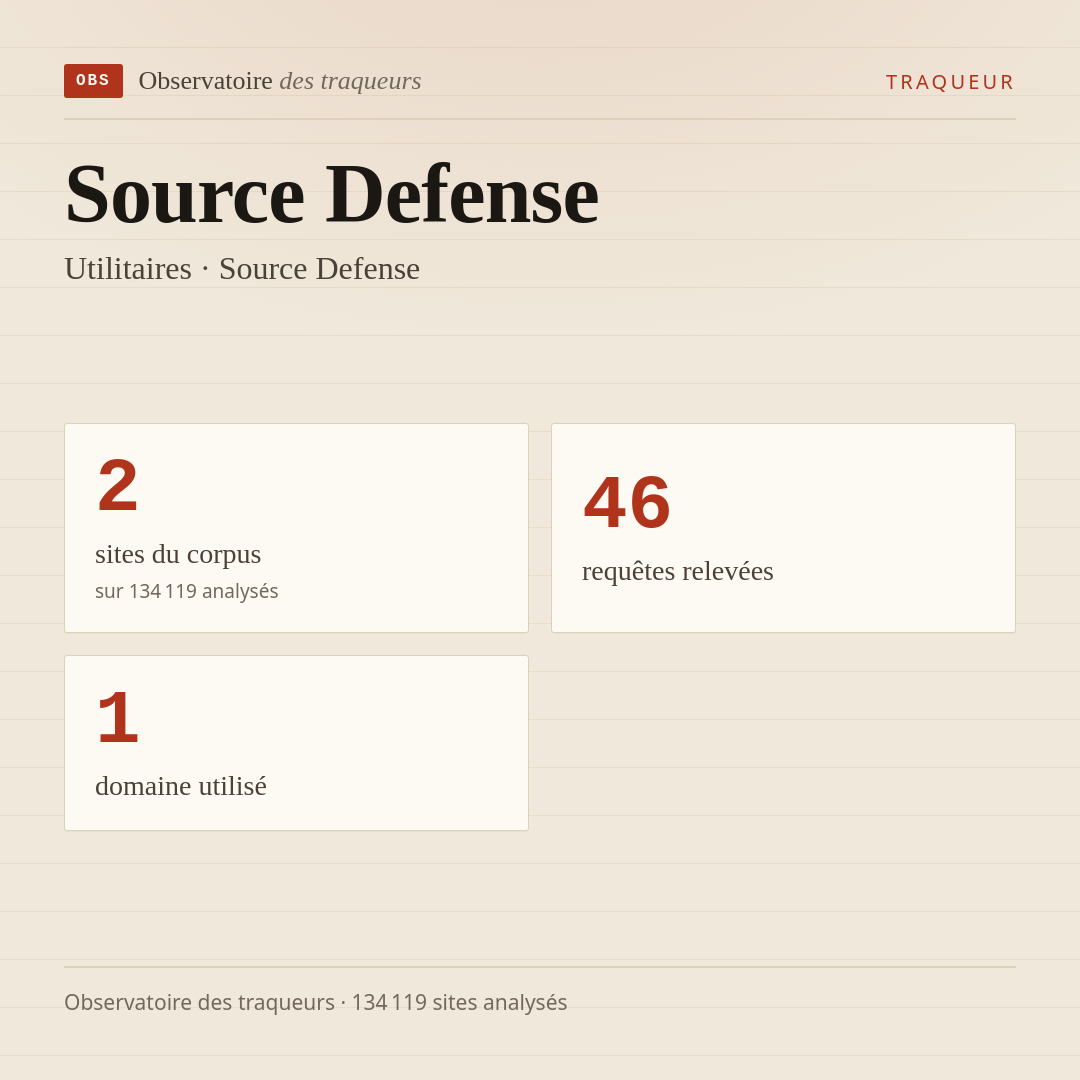Open the Observatoire des traqueurs home link
Screen dimensions: 1080x1080
280,81
